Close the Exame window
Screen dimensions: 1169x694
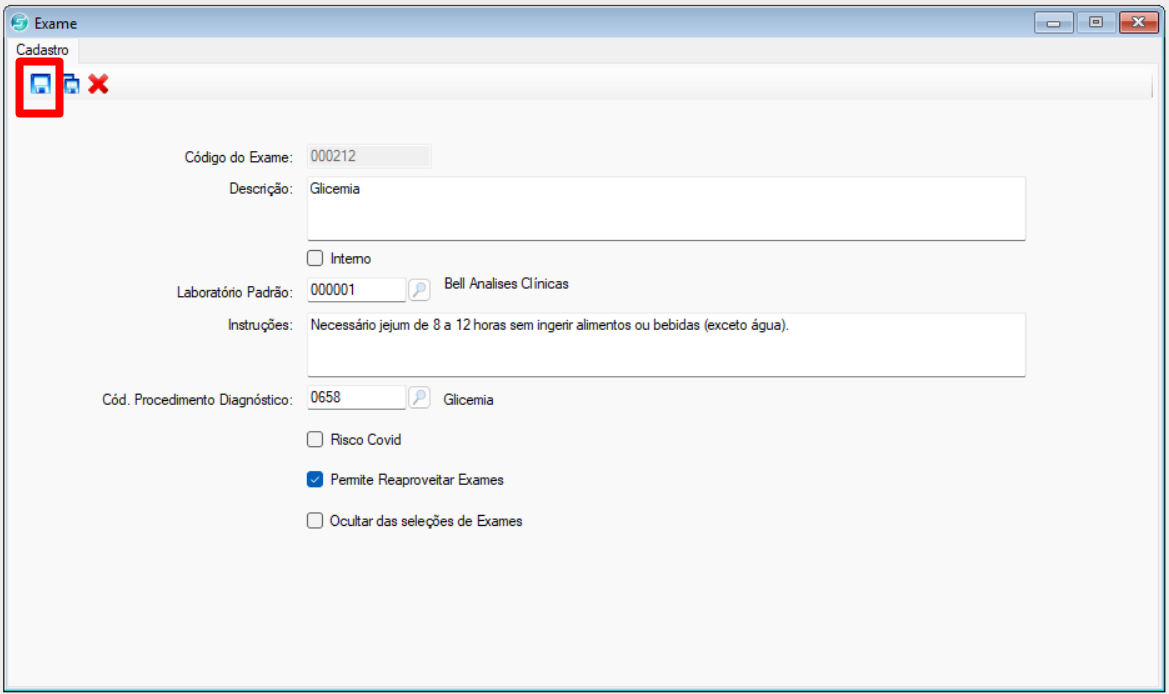[1138, 22]
